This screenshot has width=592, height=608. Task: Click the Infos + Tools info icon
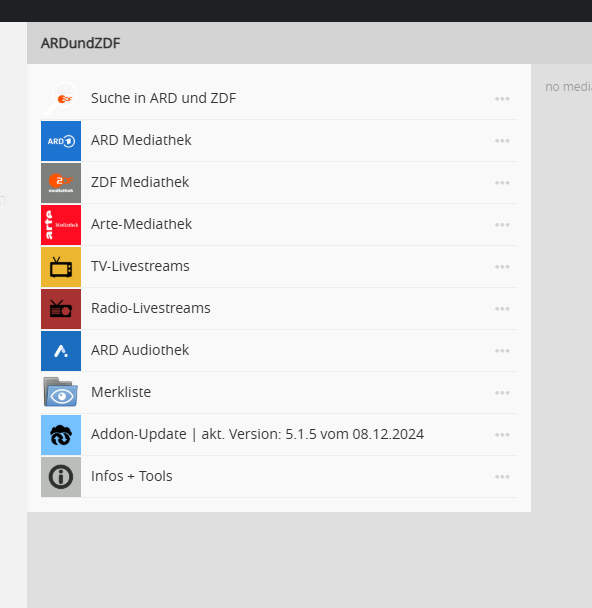coord(61,477)
